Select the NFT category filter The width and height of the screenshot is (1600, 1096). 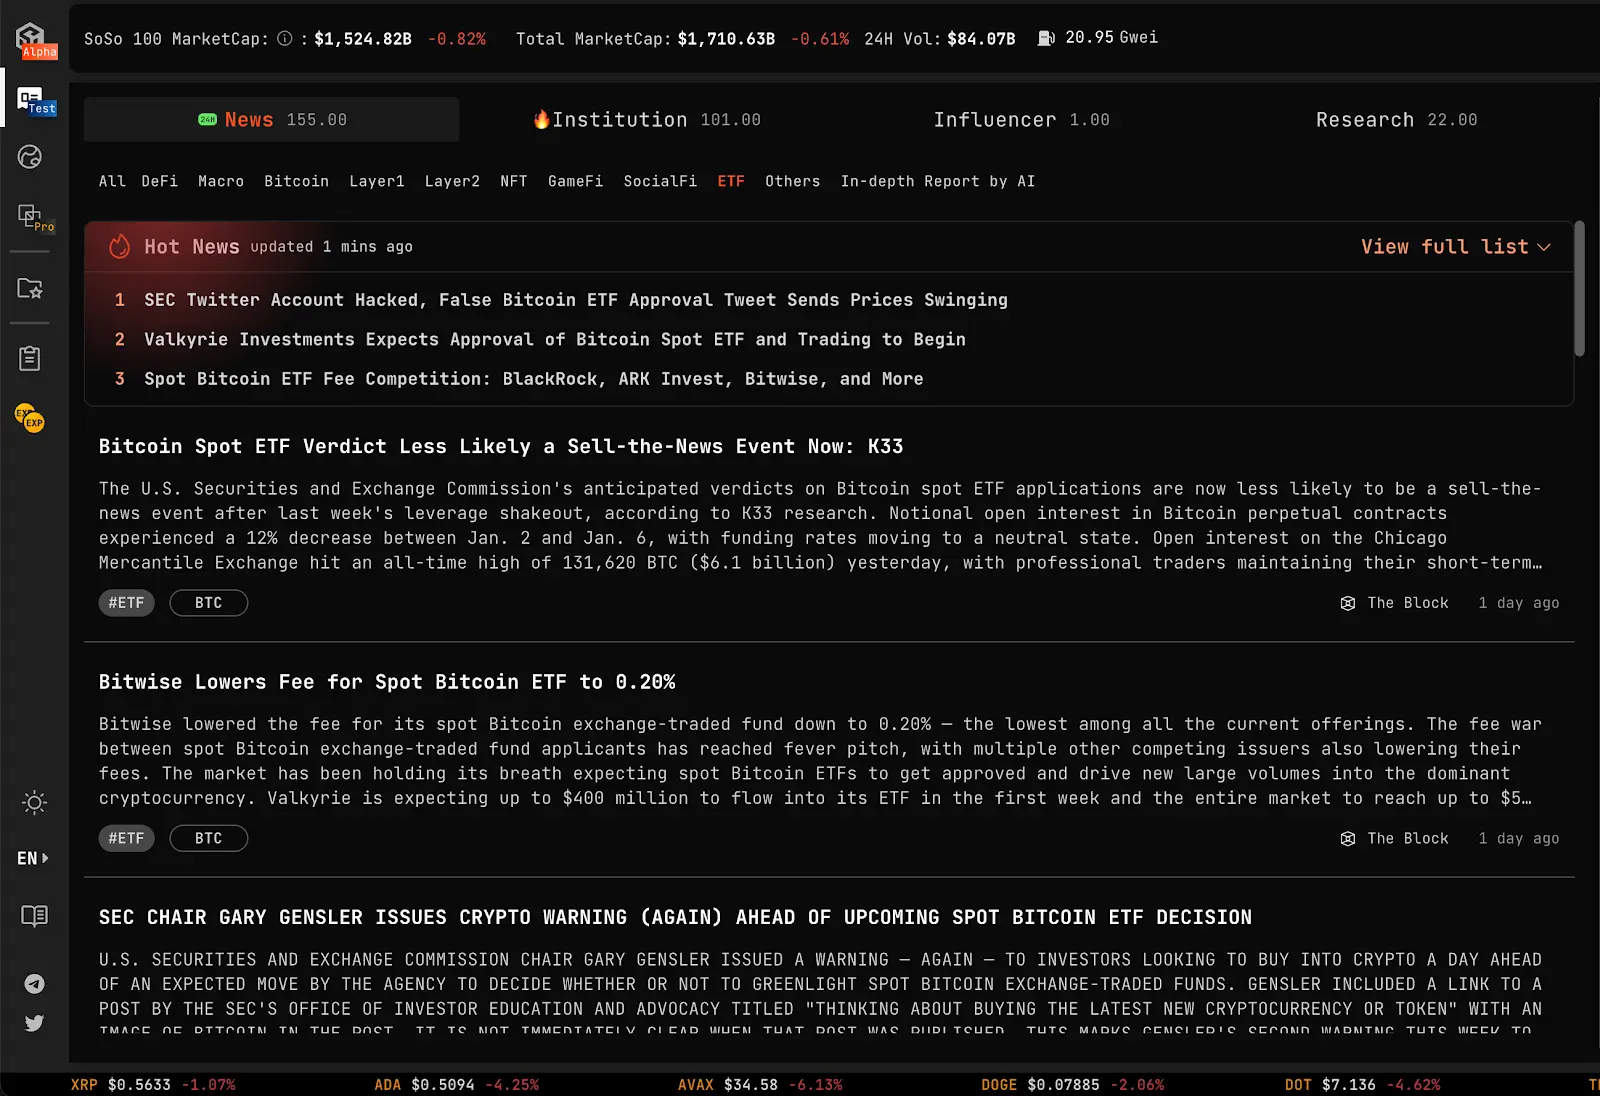[x=514, y=181]
